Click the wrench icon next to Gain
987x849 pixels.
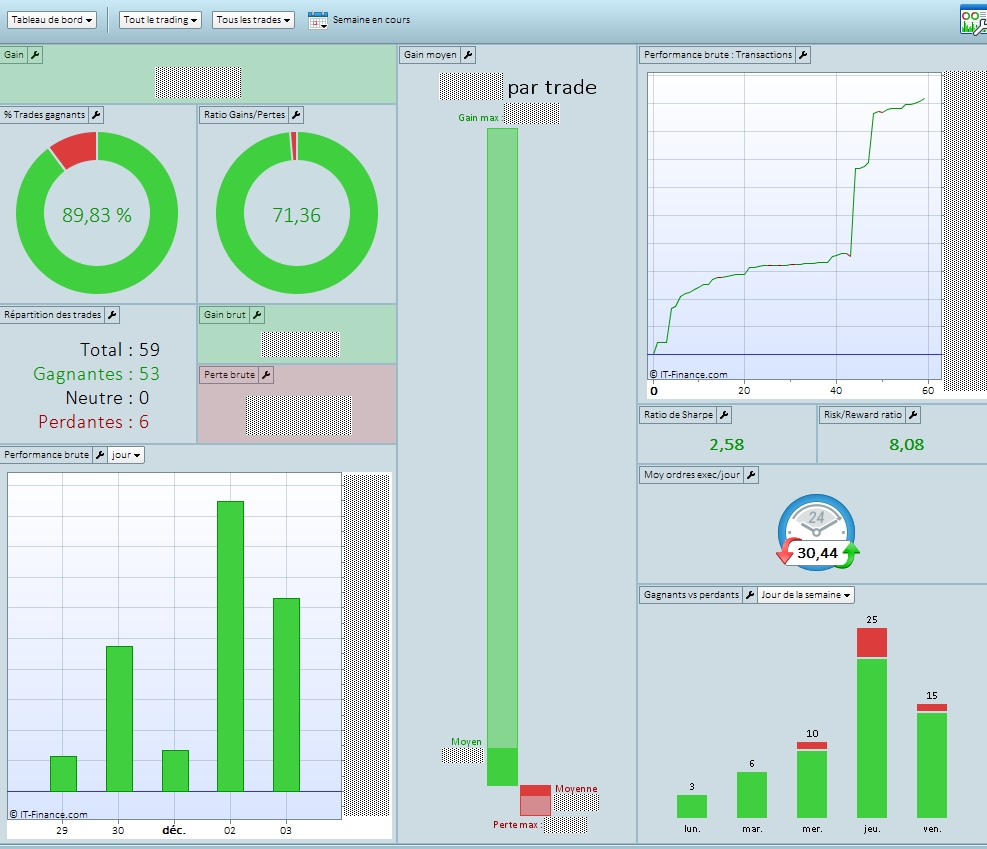(x=35, y=55)
